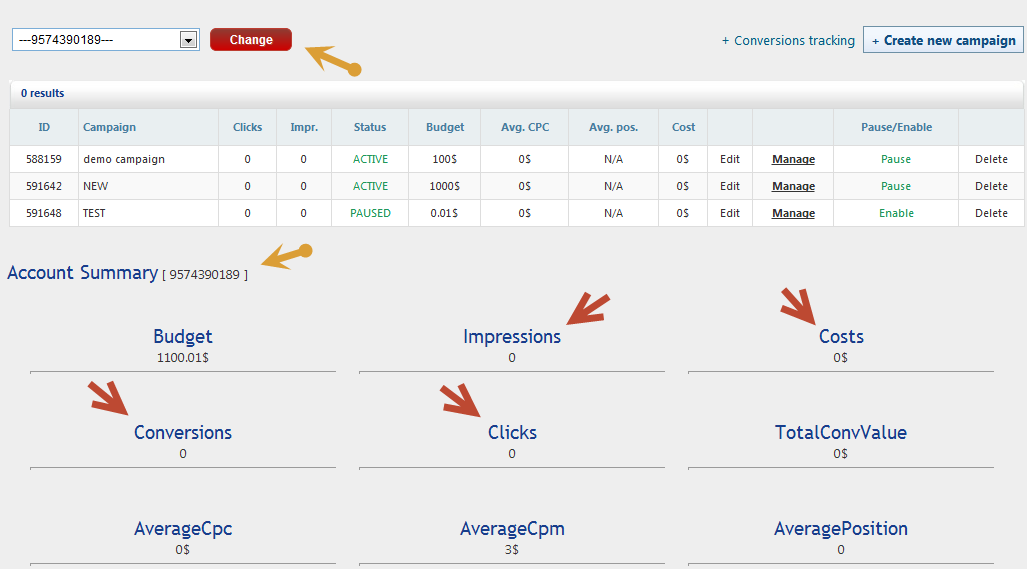Open the account selector dropdown arrow

point(187,40)
